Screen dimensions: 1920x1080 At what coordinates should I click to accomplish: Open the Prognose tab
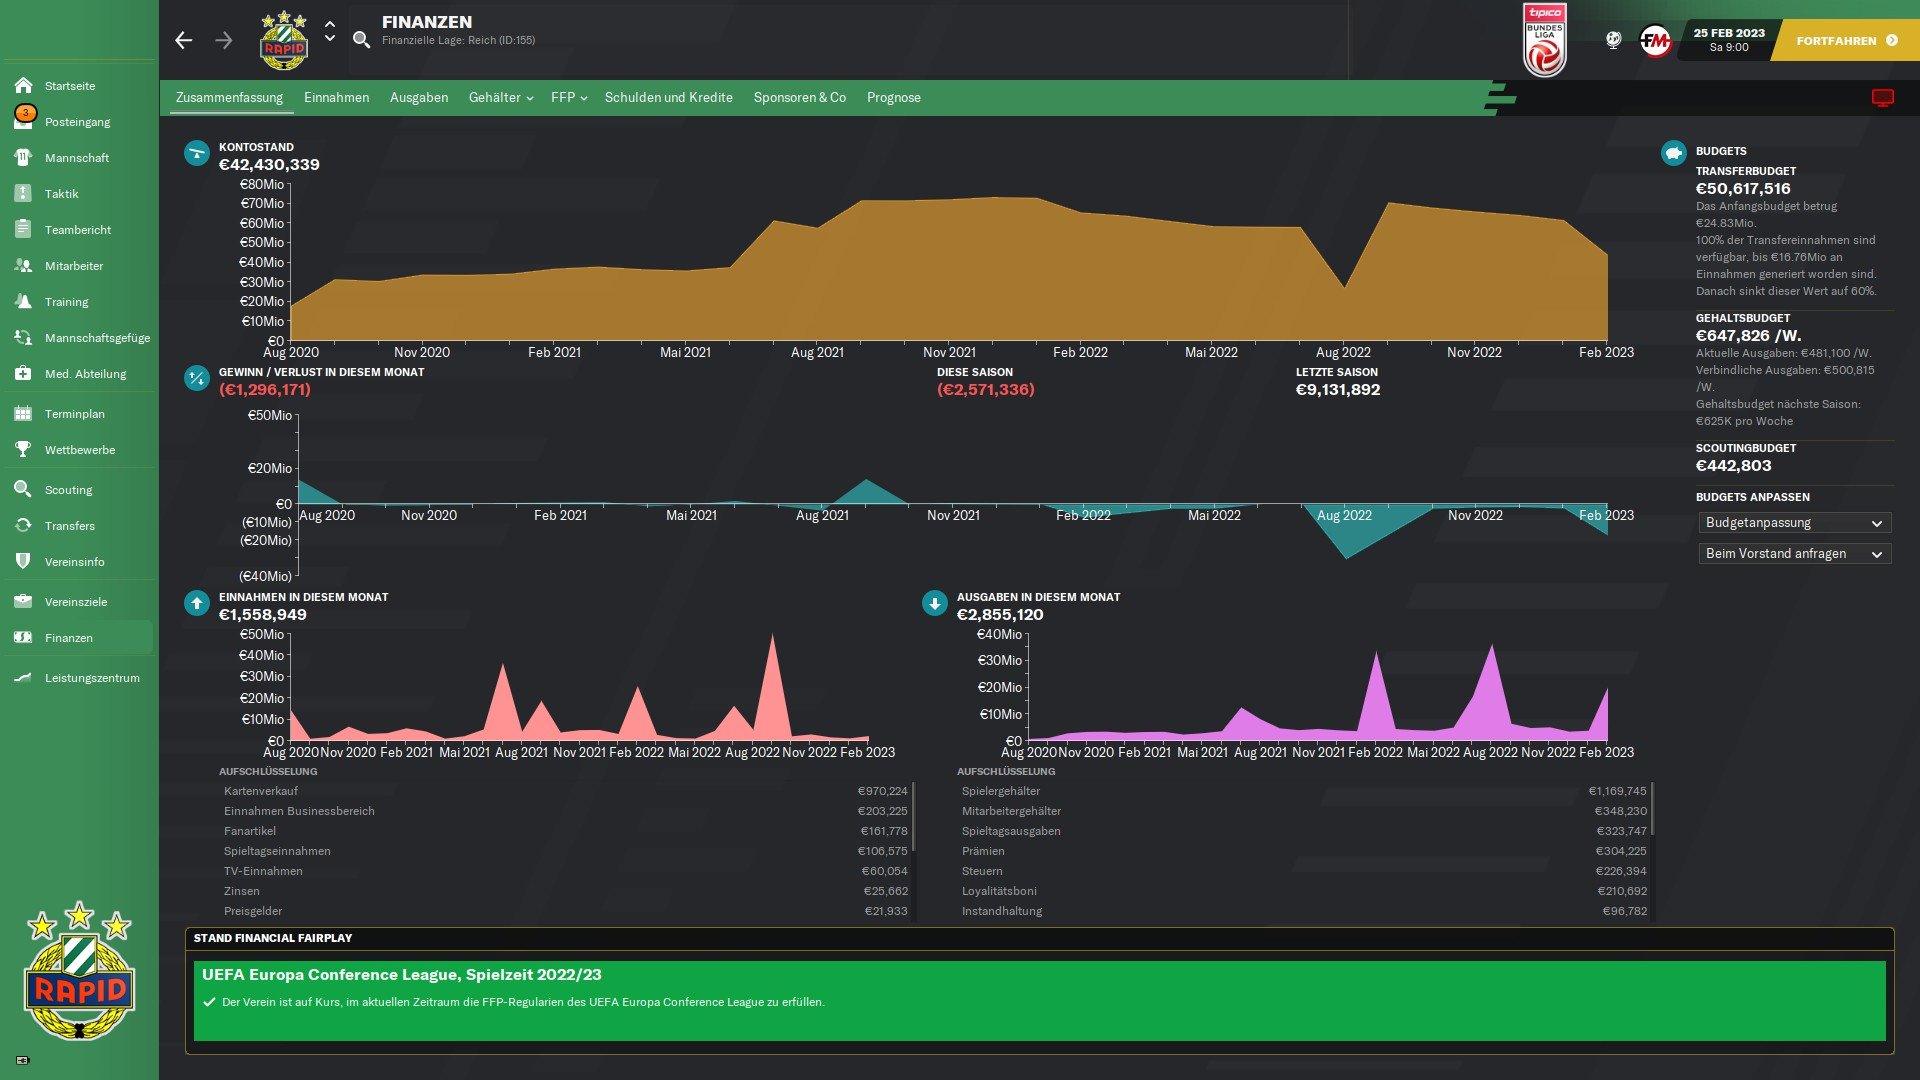click(x=893, y=98)
